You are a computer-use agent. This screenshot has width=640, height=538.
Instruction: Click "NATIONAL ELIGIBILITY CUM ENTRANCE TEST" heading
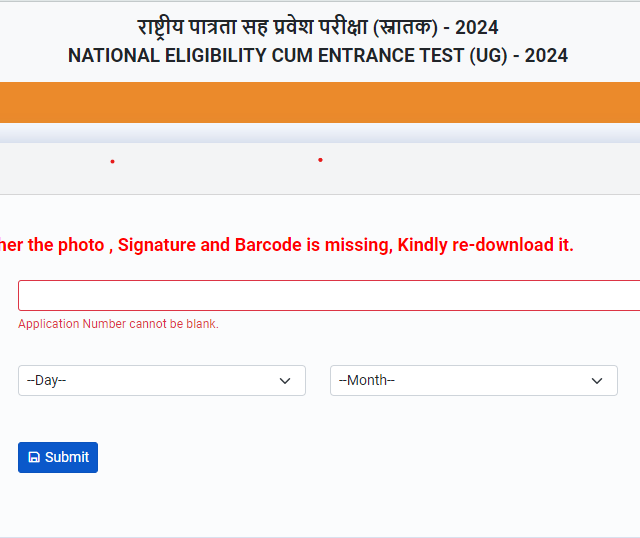(265, 56)
